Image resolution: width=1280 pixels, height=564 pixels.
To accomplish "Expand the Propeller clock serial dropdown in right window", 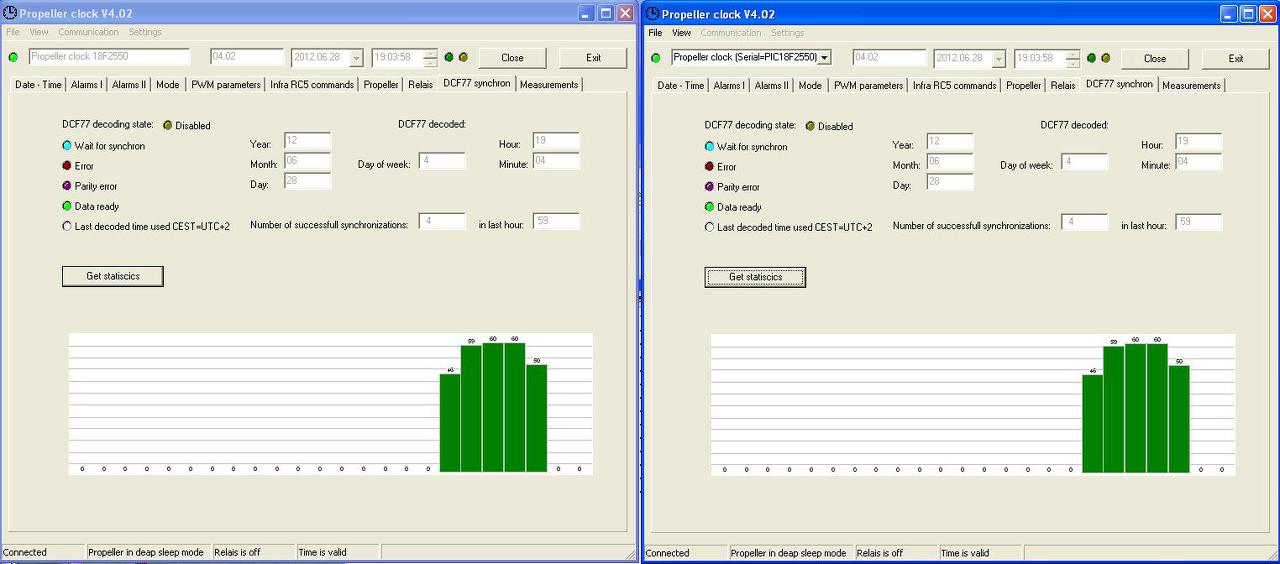I will click(824, 58).
